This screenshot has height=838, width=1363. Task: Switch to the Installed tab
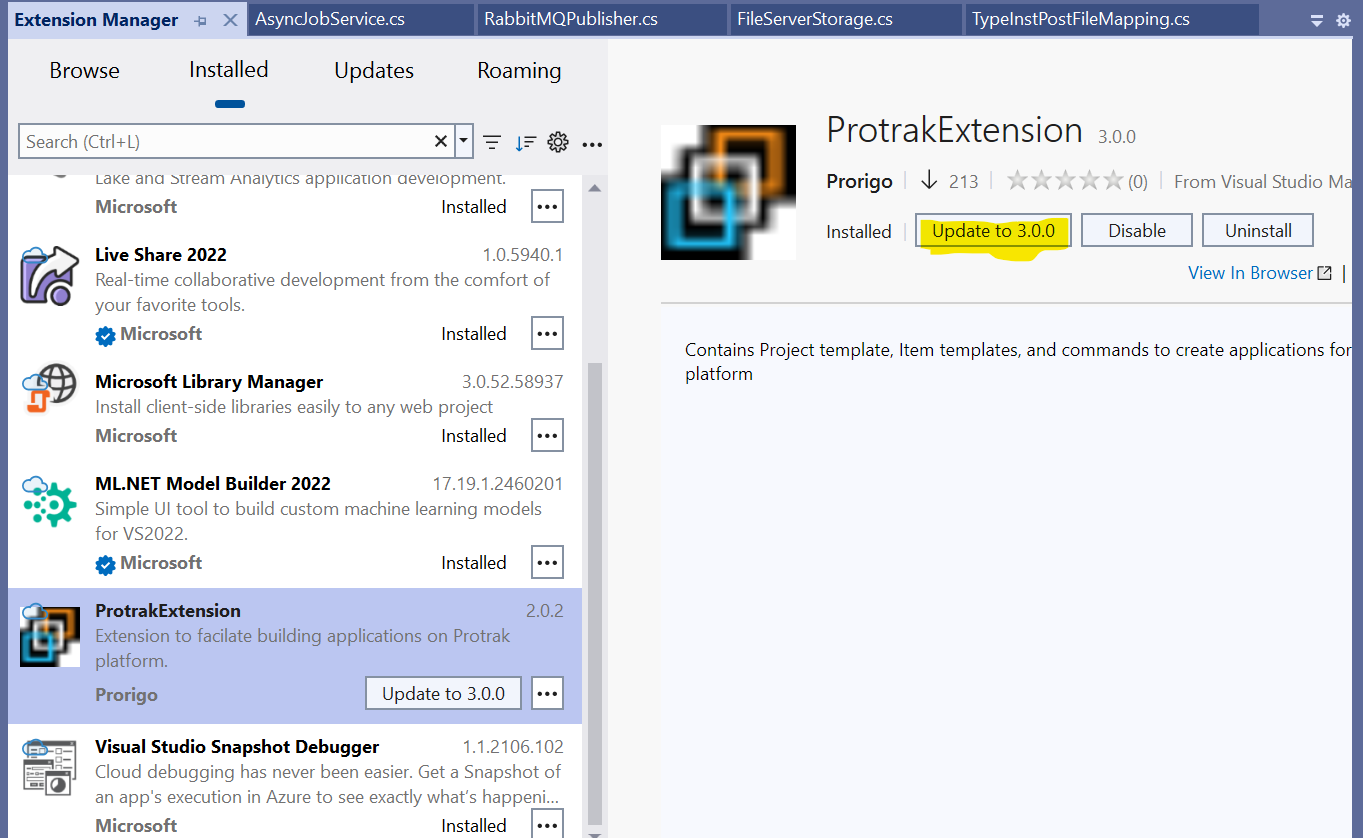pyautogui.click(x=229, y=69)
